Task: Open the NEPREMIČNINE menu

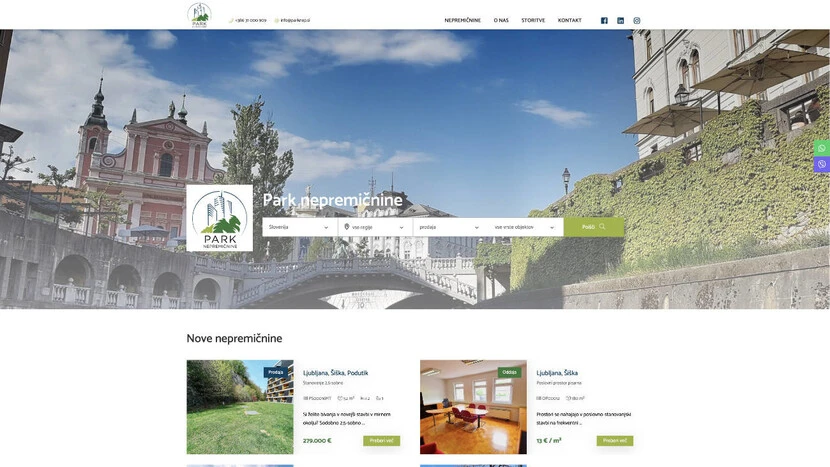Action: coord(462,20)
